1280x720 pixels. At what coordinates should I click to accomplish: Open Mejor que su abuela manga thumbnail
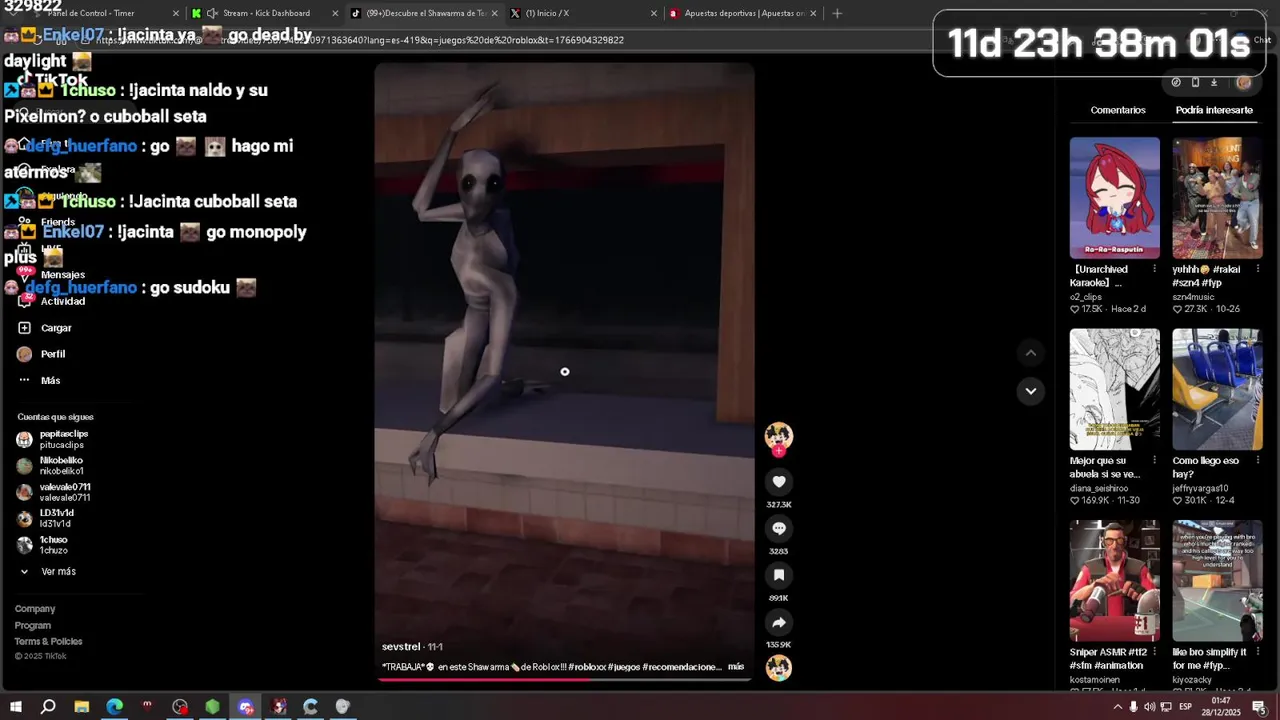pos(1115,389)
